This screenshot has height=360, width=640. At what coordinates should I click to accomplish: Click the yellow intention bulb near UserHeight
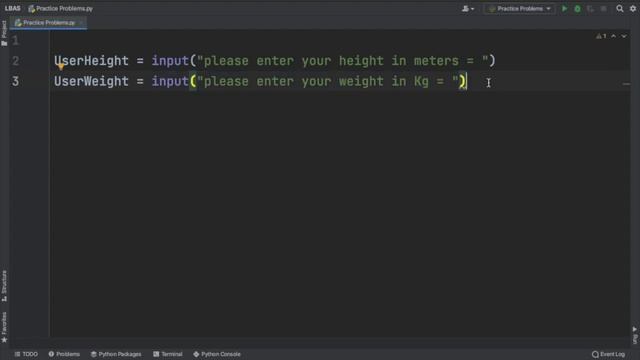tap(60, 67)
